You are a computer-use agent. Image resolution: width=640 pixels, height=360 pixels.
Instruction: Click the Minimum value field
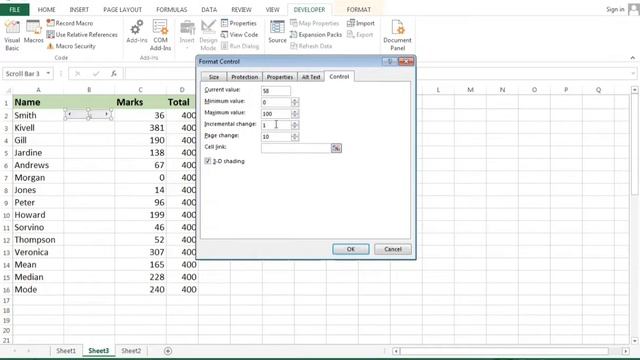(276, 102)
